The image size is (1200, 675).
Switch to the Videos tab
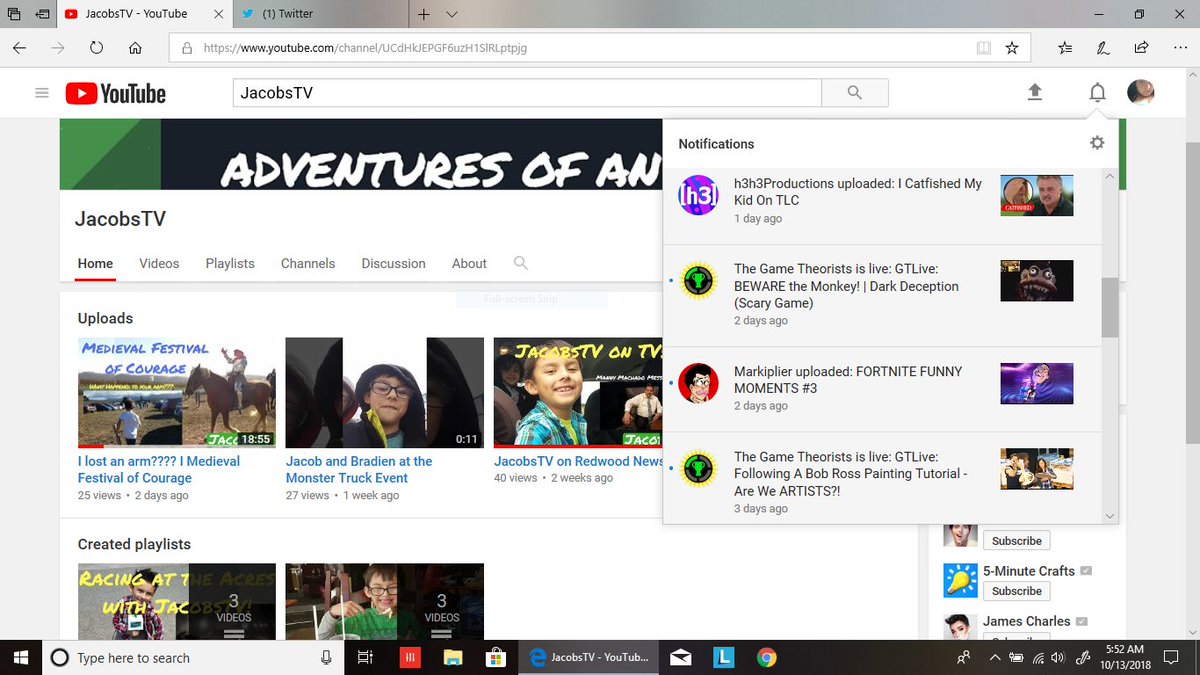tap(159, 263)
